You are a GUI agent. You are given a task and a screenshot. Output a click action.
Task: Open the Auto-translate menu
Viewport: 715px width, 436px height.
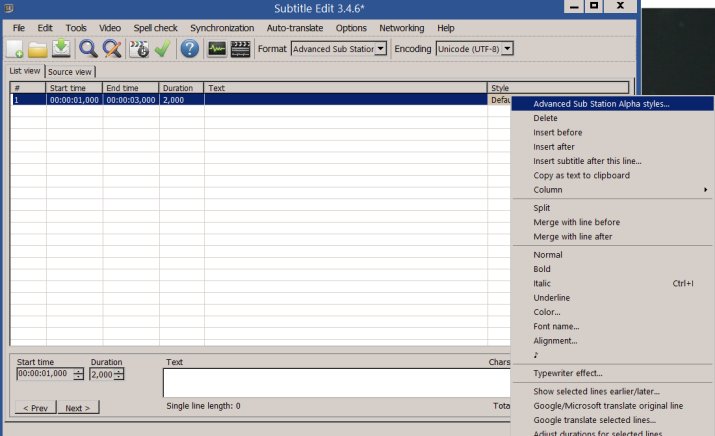[295, 28]
